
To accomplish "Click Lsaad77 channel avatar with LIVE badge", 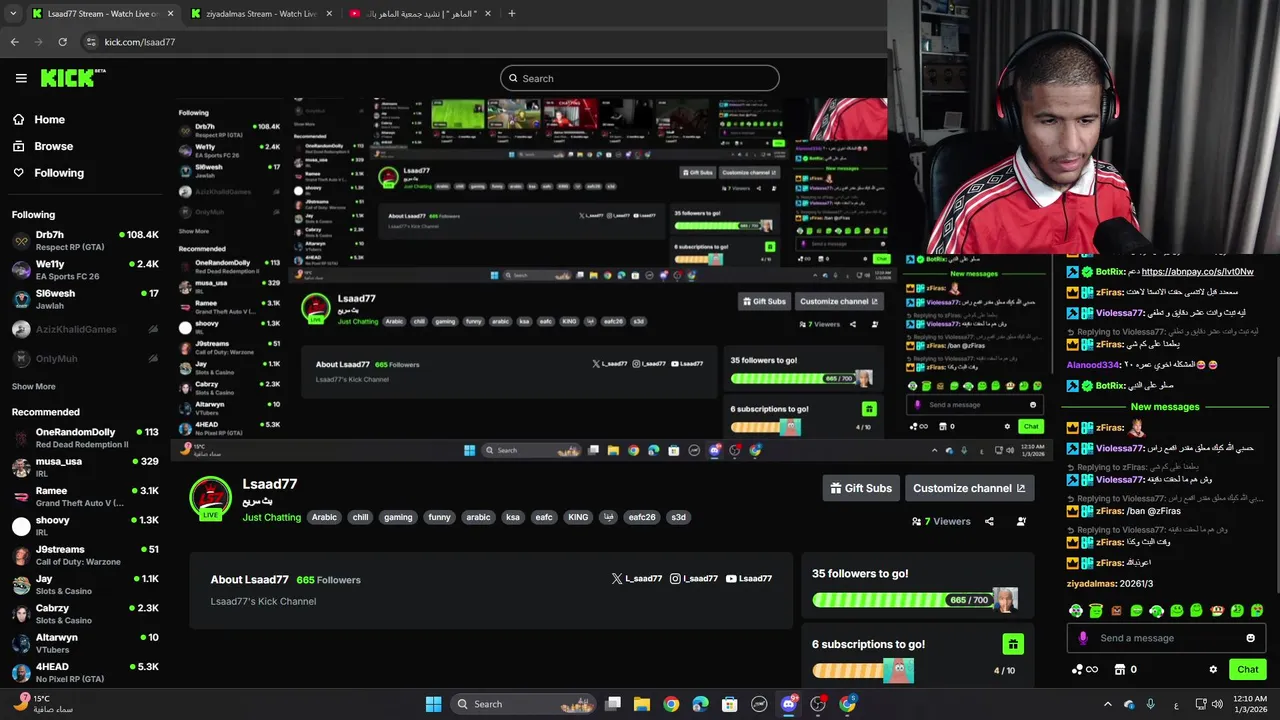I will tap(210, 498).
